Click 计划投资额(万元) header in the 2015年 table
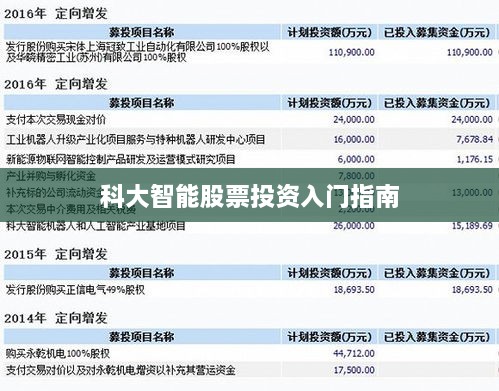Image resolution: width=499 pixels, height=391 pixels. (x=329, y=273)
